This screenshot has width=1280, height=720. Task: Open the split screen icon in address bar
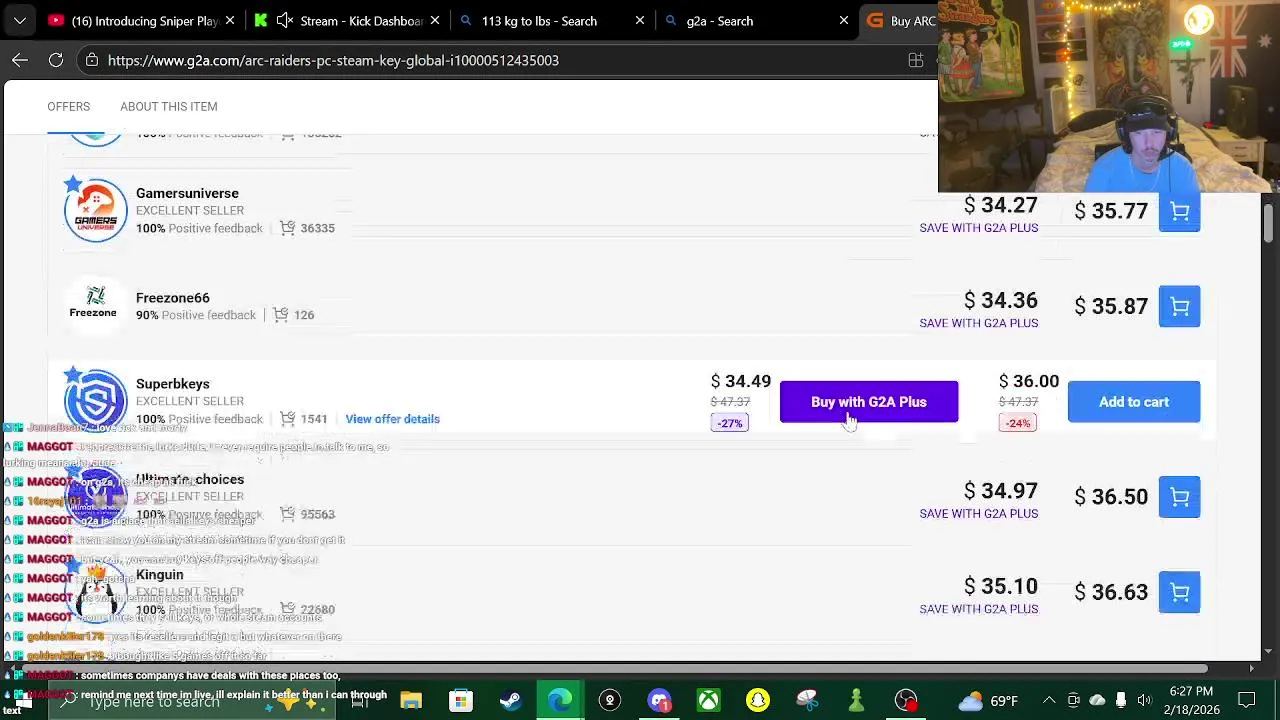pos(915,60)
